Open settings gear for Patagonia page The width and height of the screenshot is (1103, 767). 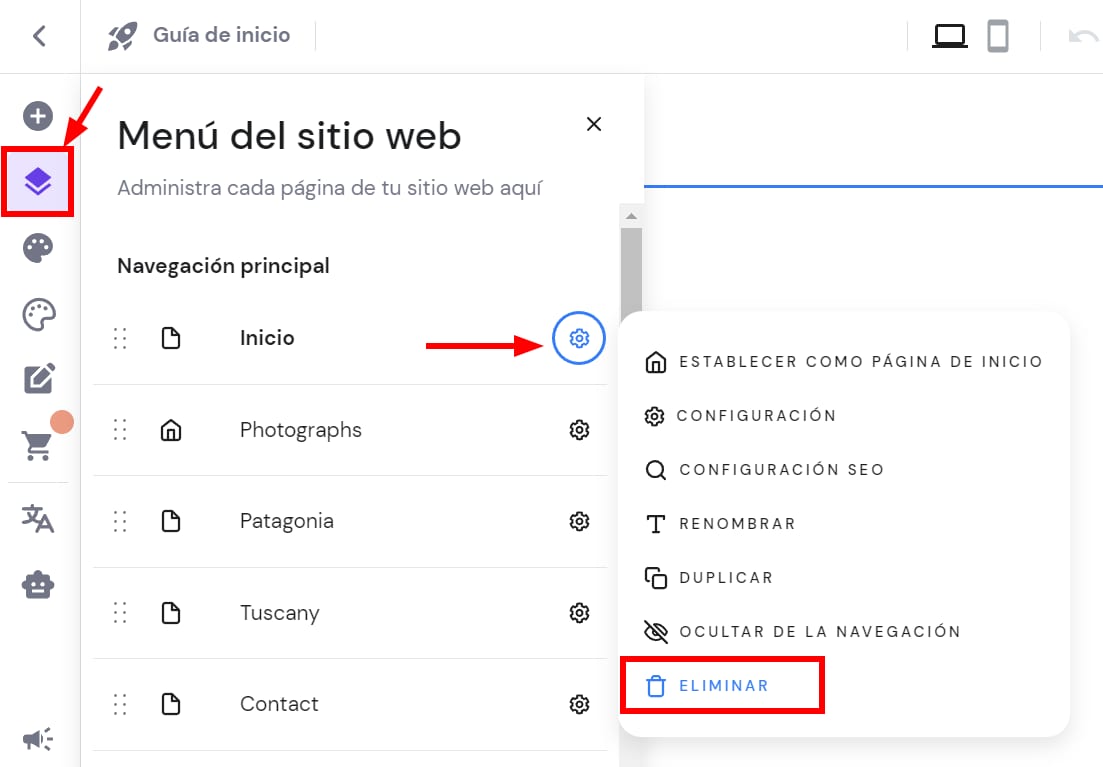click(579, 521)
